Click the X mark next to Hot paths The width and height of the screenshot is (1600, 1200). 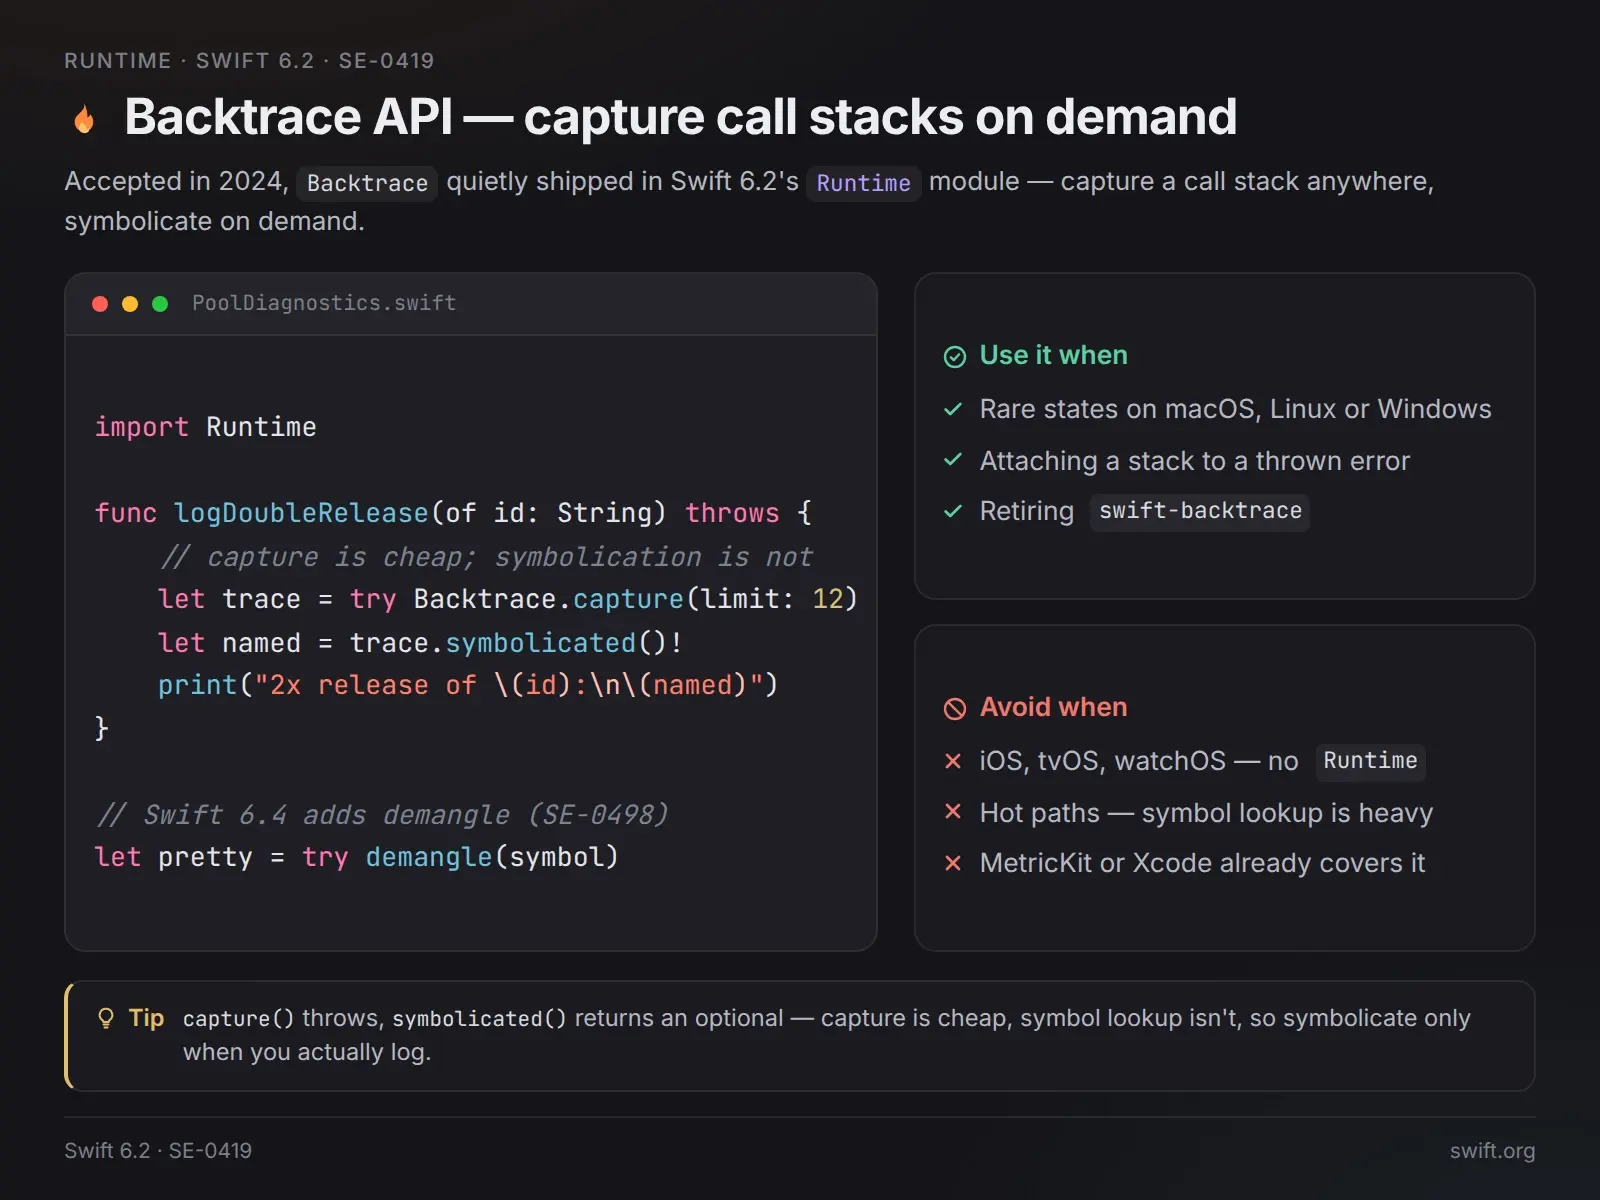(x=953, y=812)
